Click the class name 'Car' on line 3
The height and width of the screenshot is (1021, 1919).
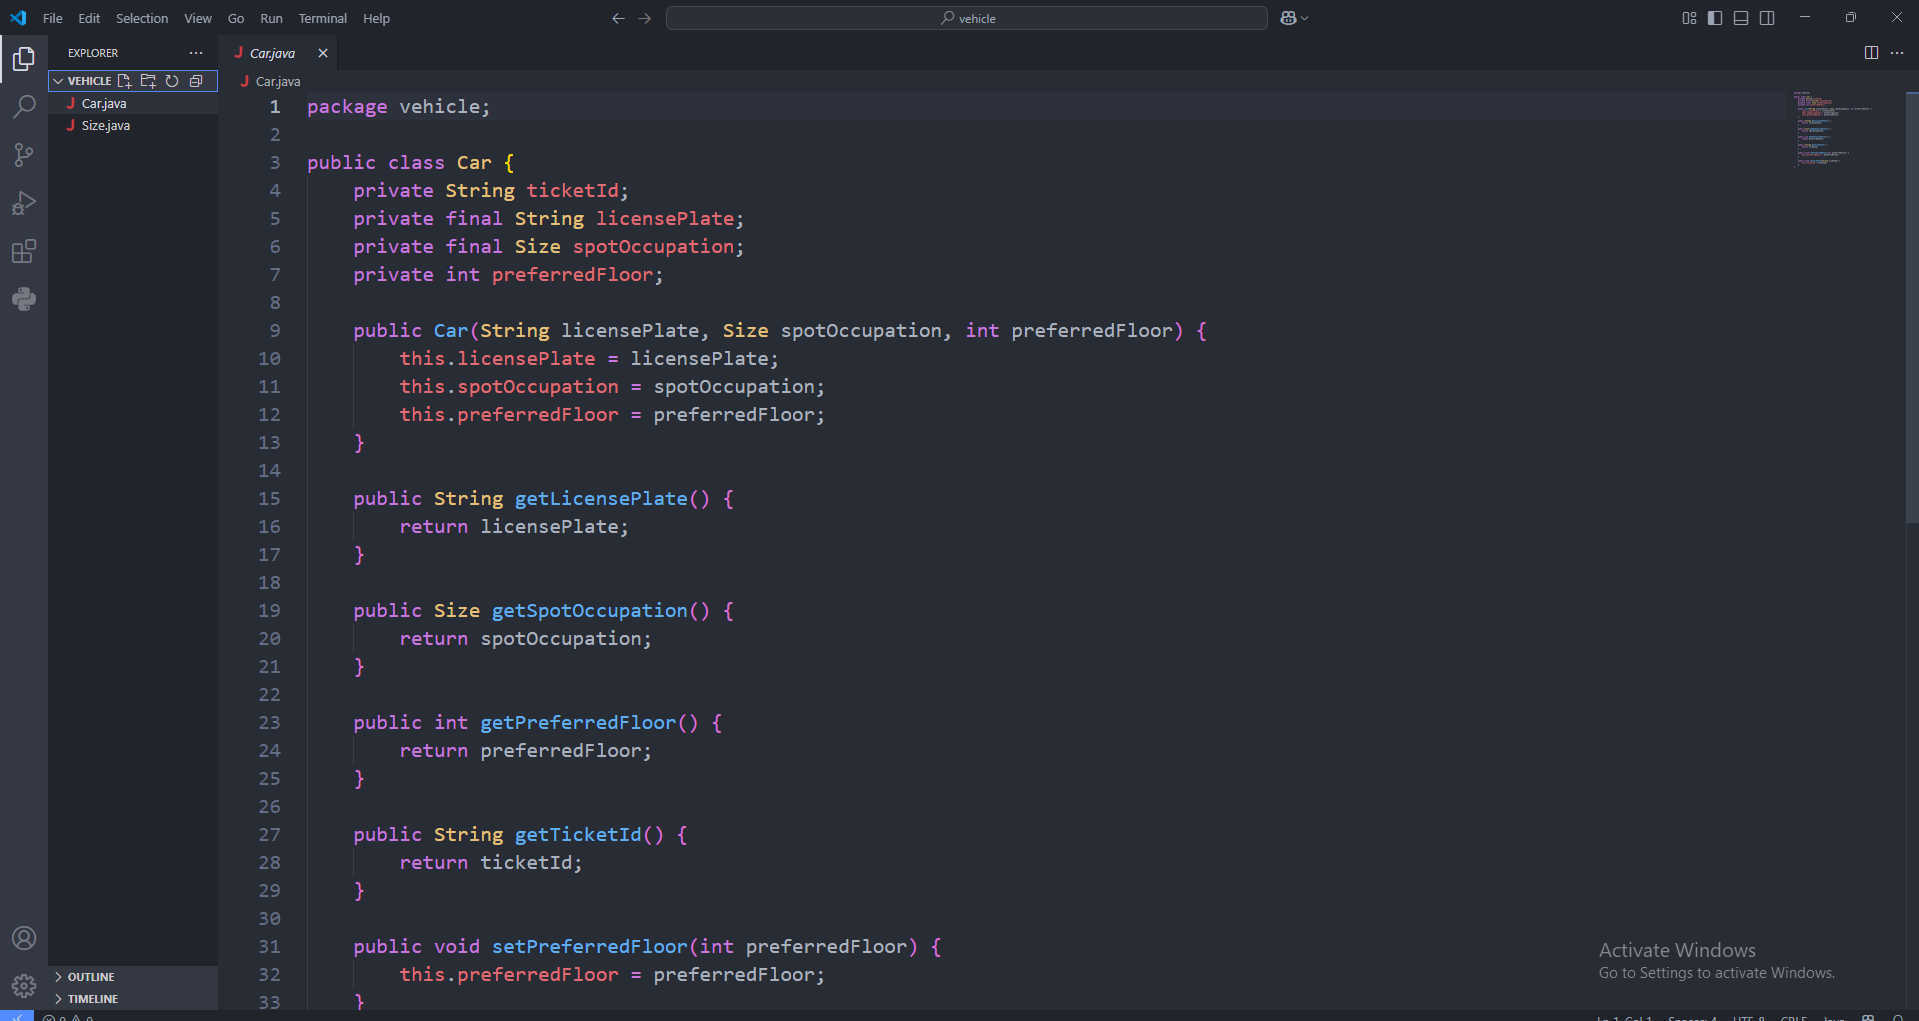coord(474,163)
